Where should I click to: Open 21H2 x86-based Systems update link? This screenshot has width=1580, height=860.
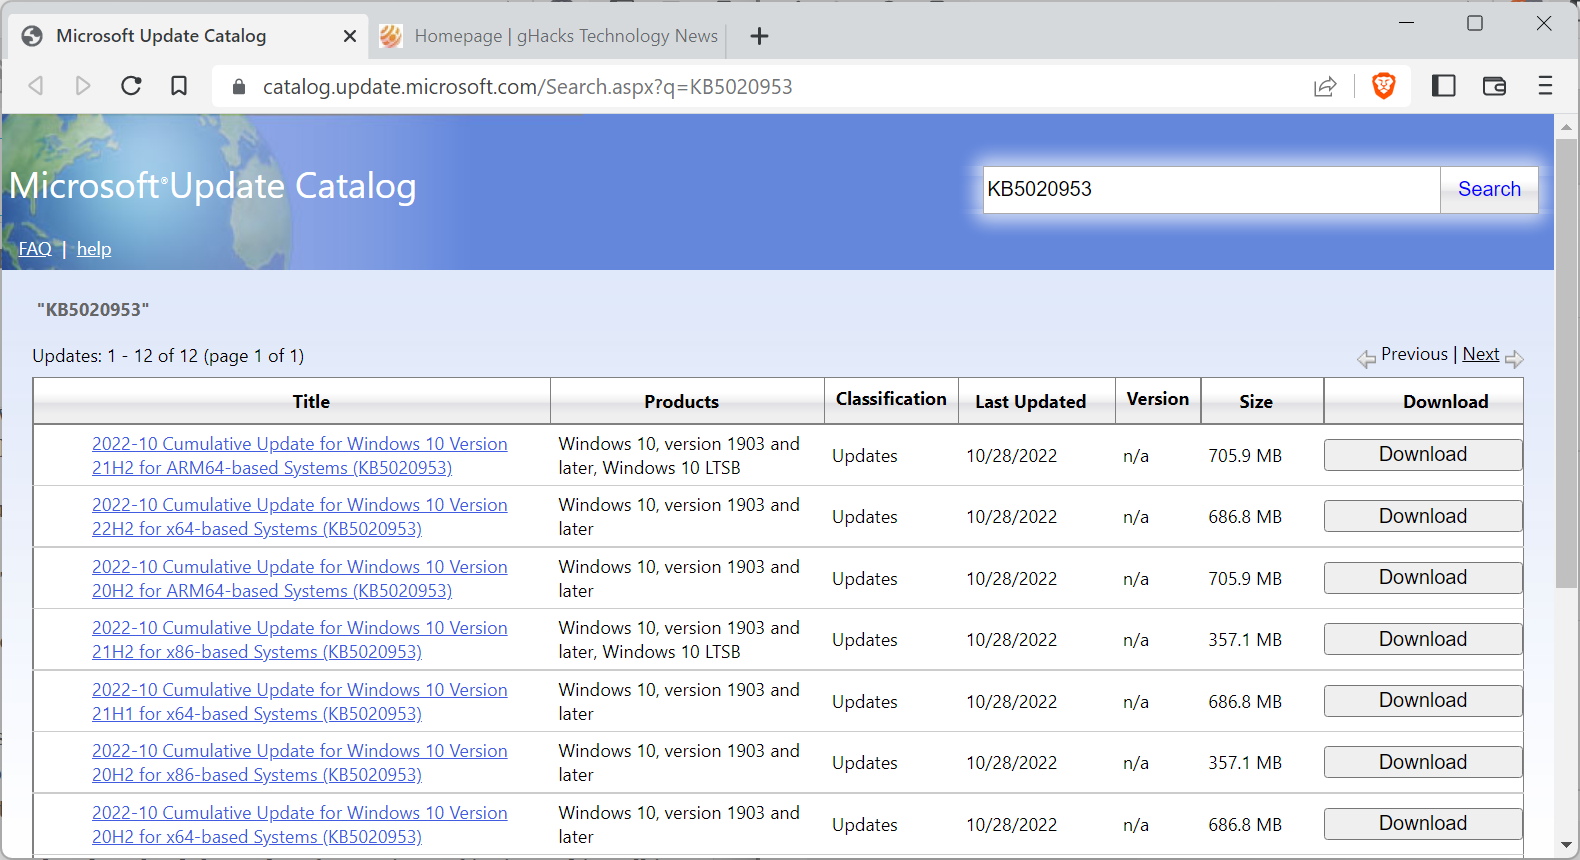[x=300, y=640]
